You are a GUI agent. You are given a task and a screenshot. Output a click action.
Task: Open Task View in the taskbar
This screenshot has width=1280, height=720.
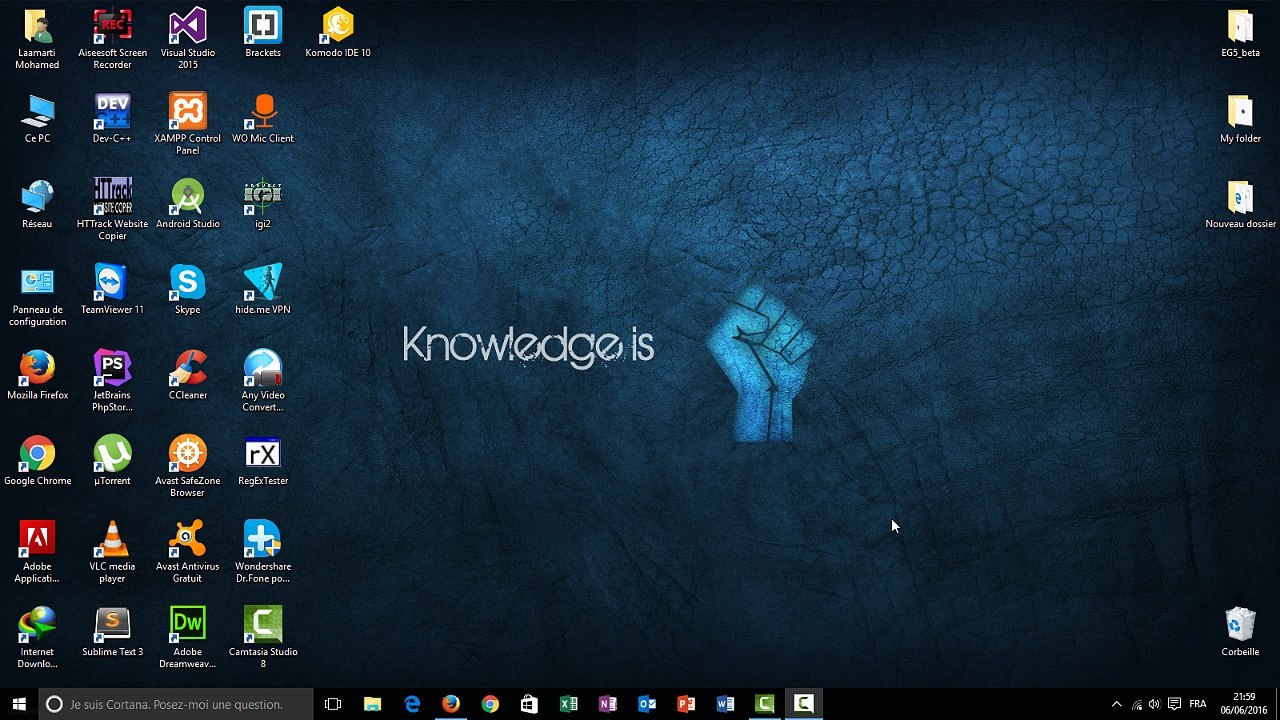pyautogui.click(x=333, y=704)
